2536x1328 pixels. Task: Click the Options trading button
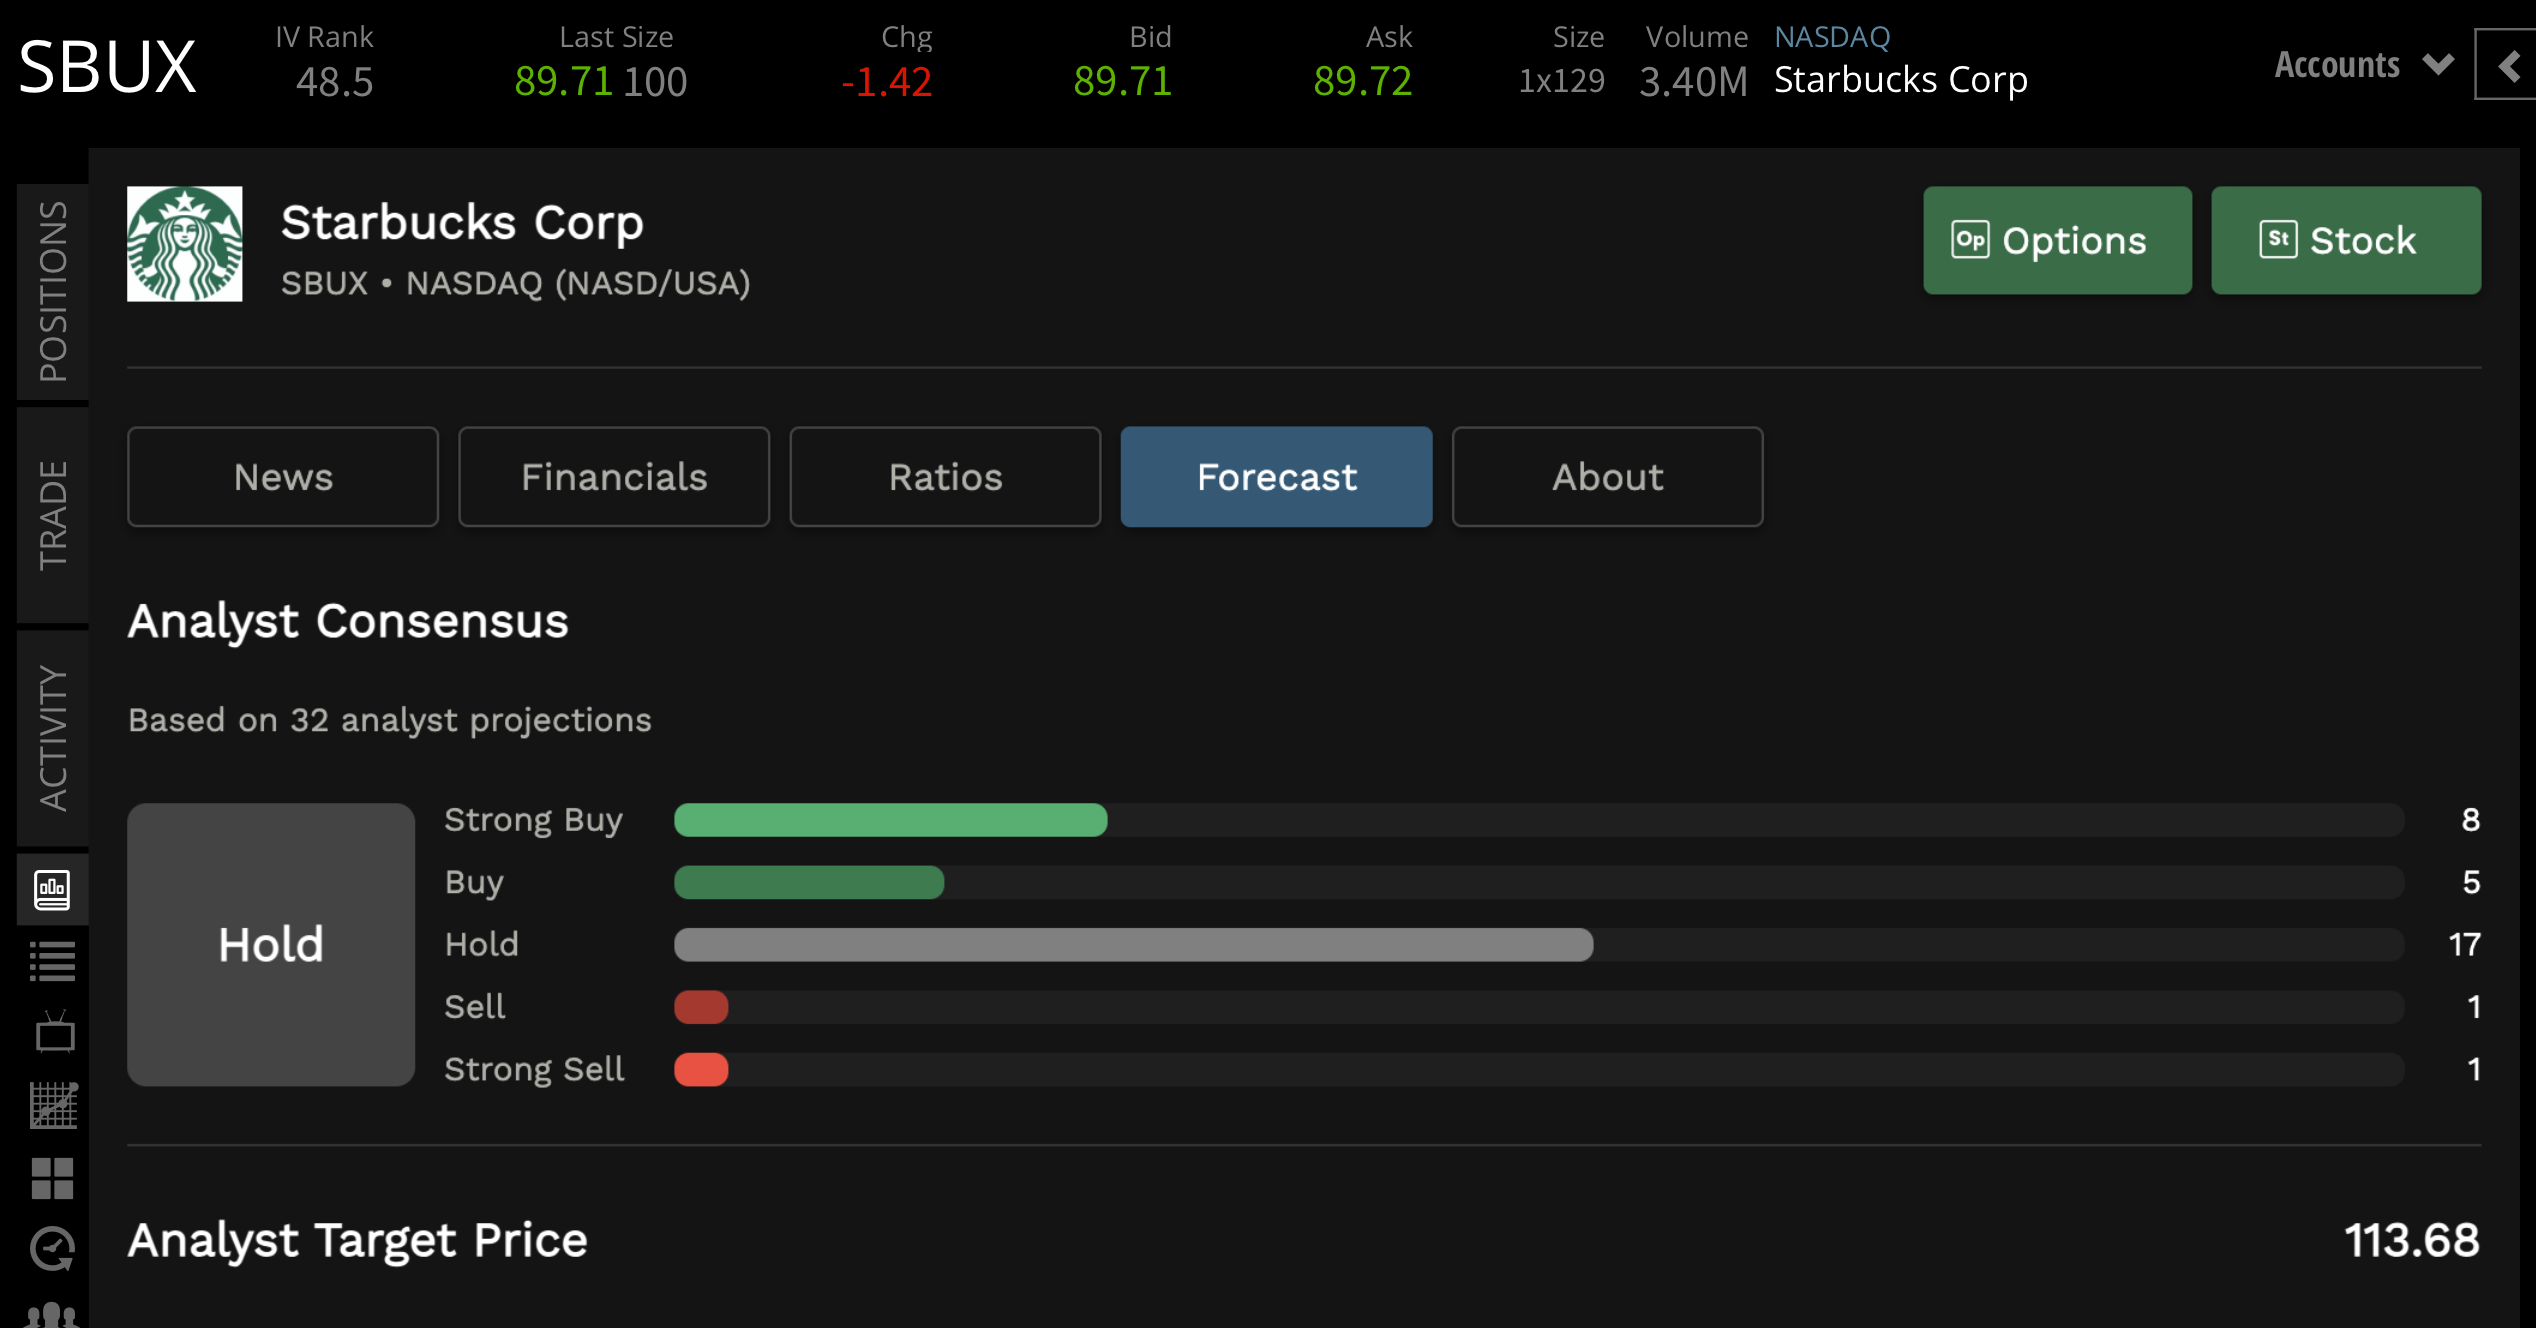pyautogui.click(x=2056, y=240)
